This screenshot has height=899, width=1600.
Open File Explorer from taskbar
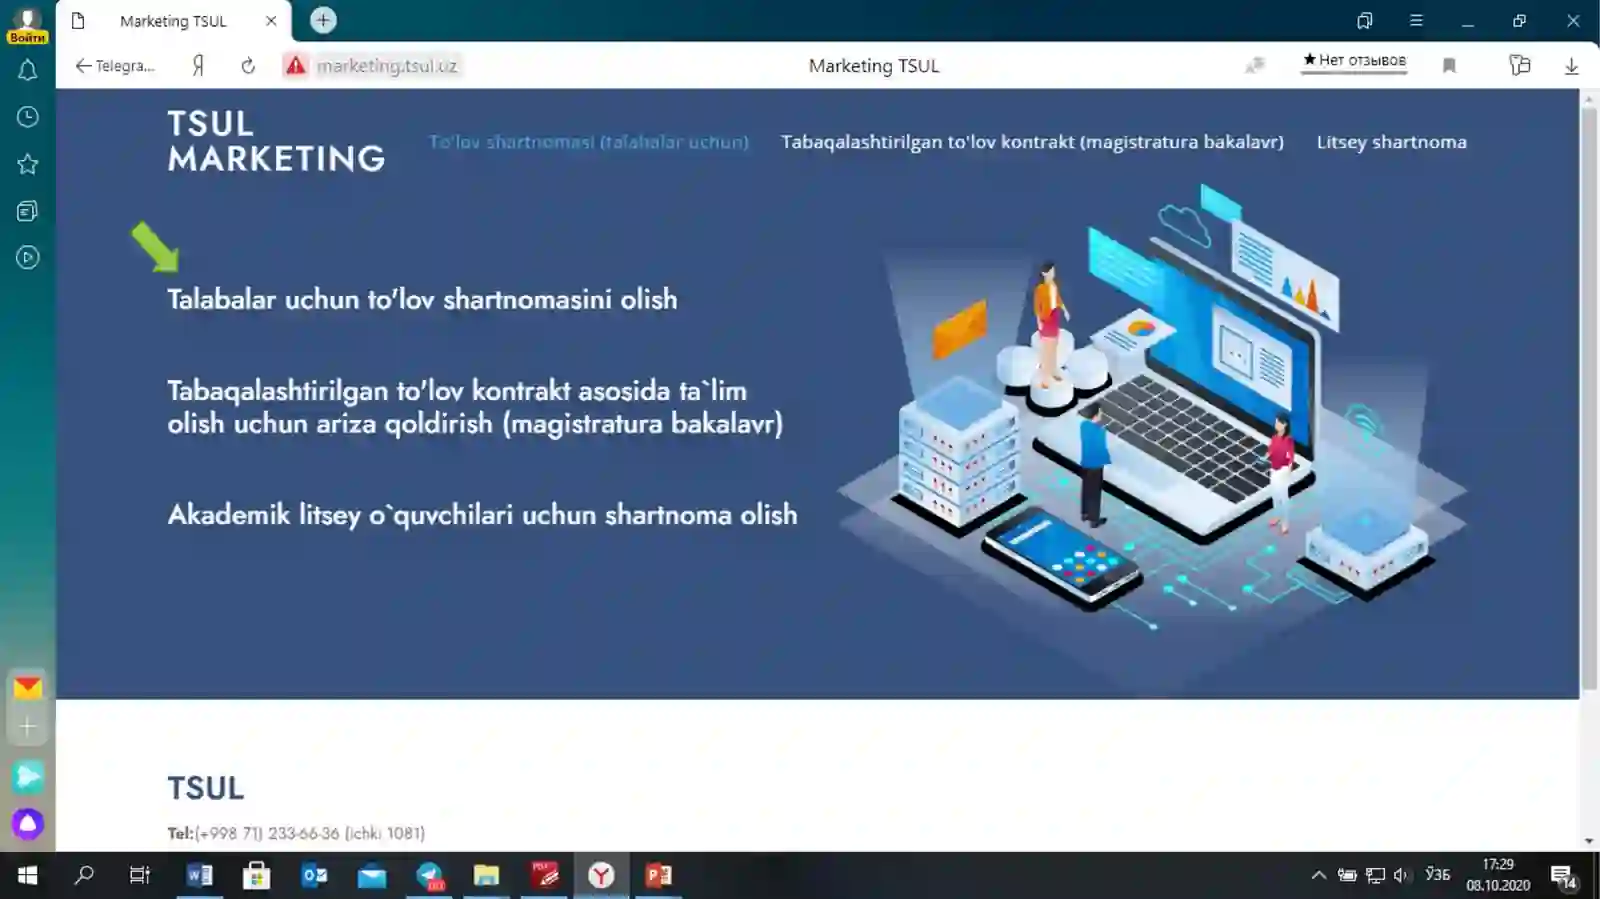[486, 876]
